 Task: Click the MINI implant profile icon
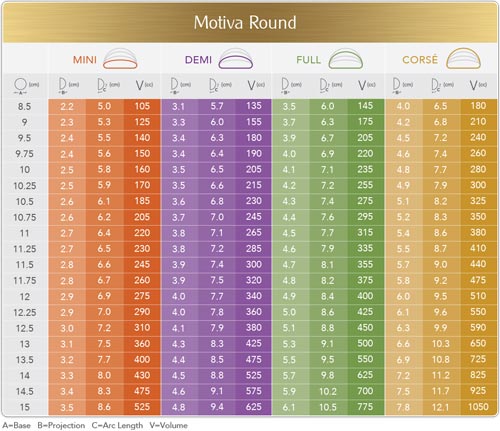tap(120, 59)
